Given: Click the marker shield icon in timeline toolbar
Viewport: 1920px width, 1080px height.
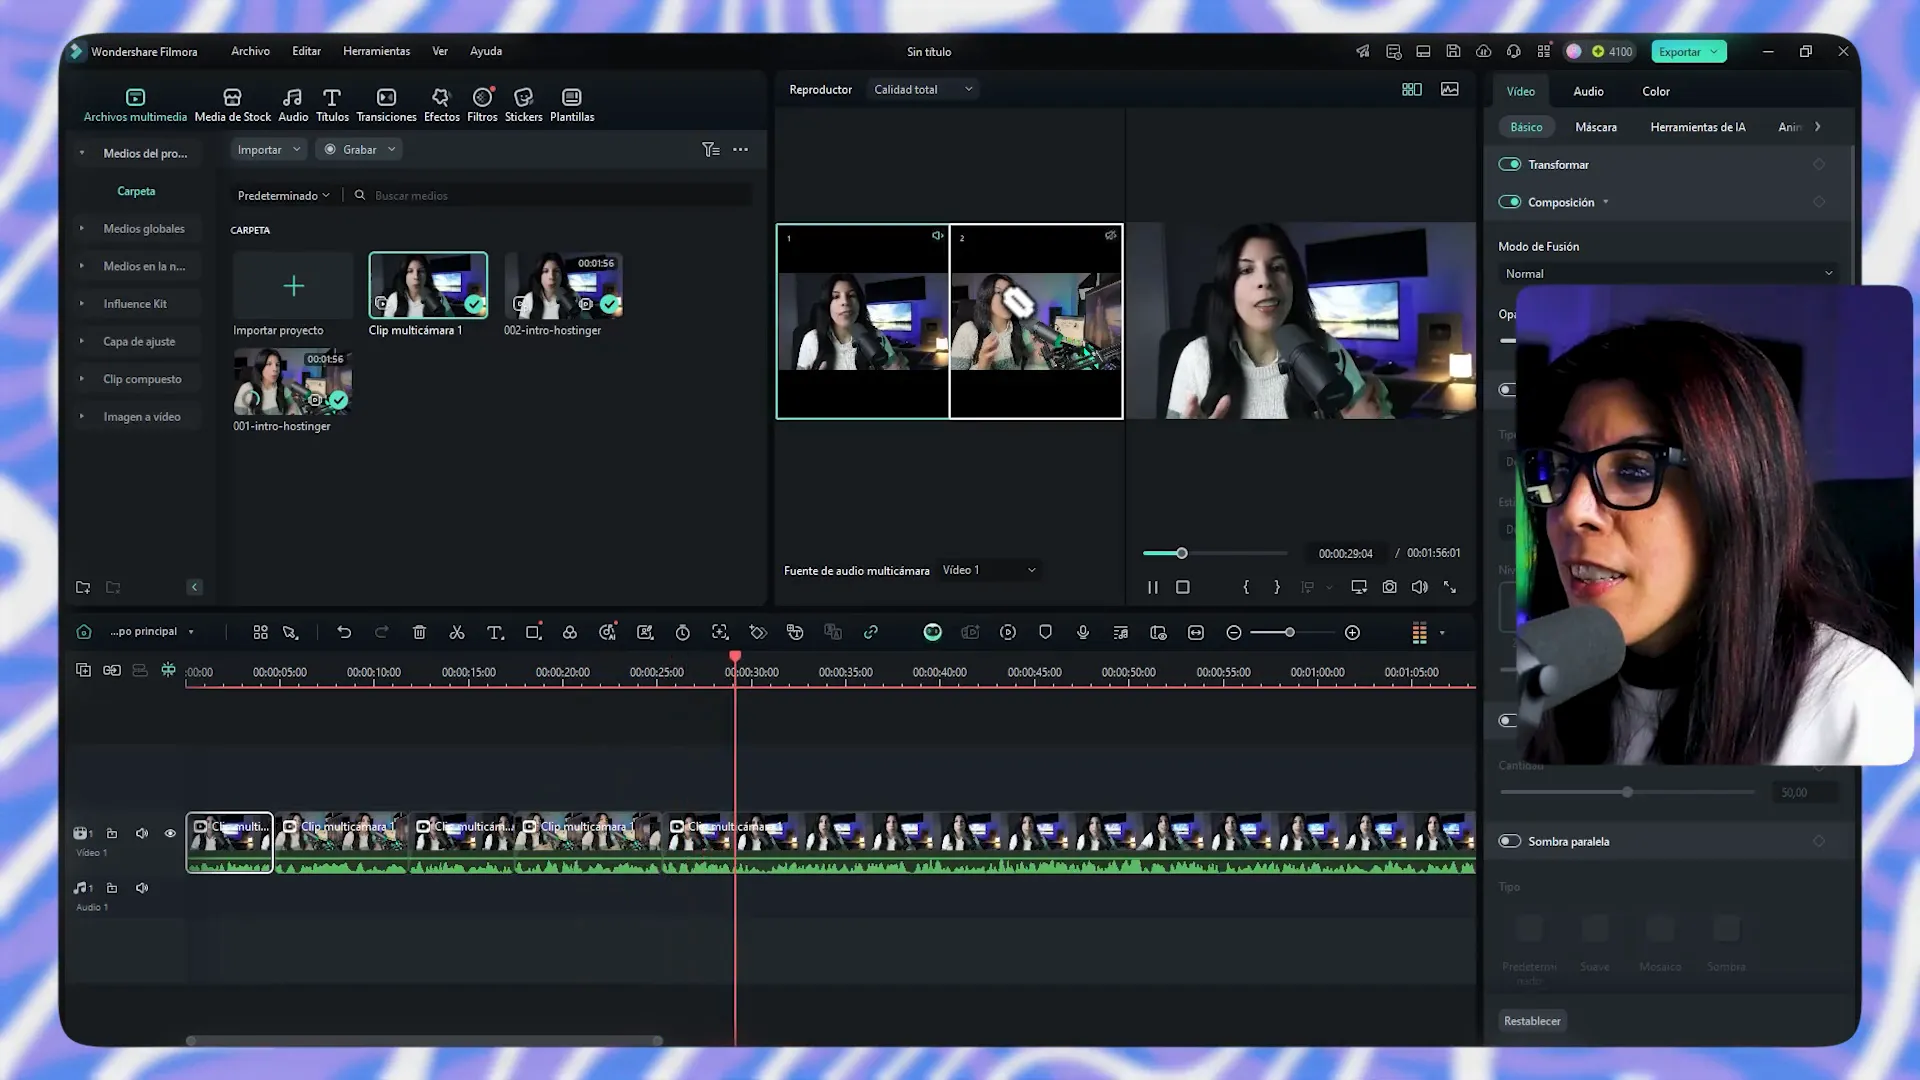Looking at the screenshot, I should (1045, 632).
